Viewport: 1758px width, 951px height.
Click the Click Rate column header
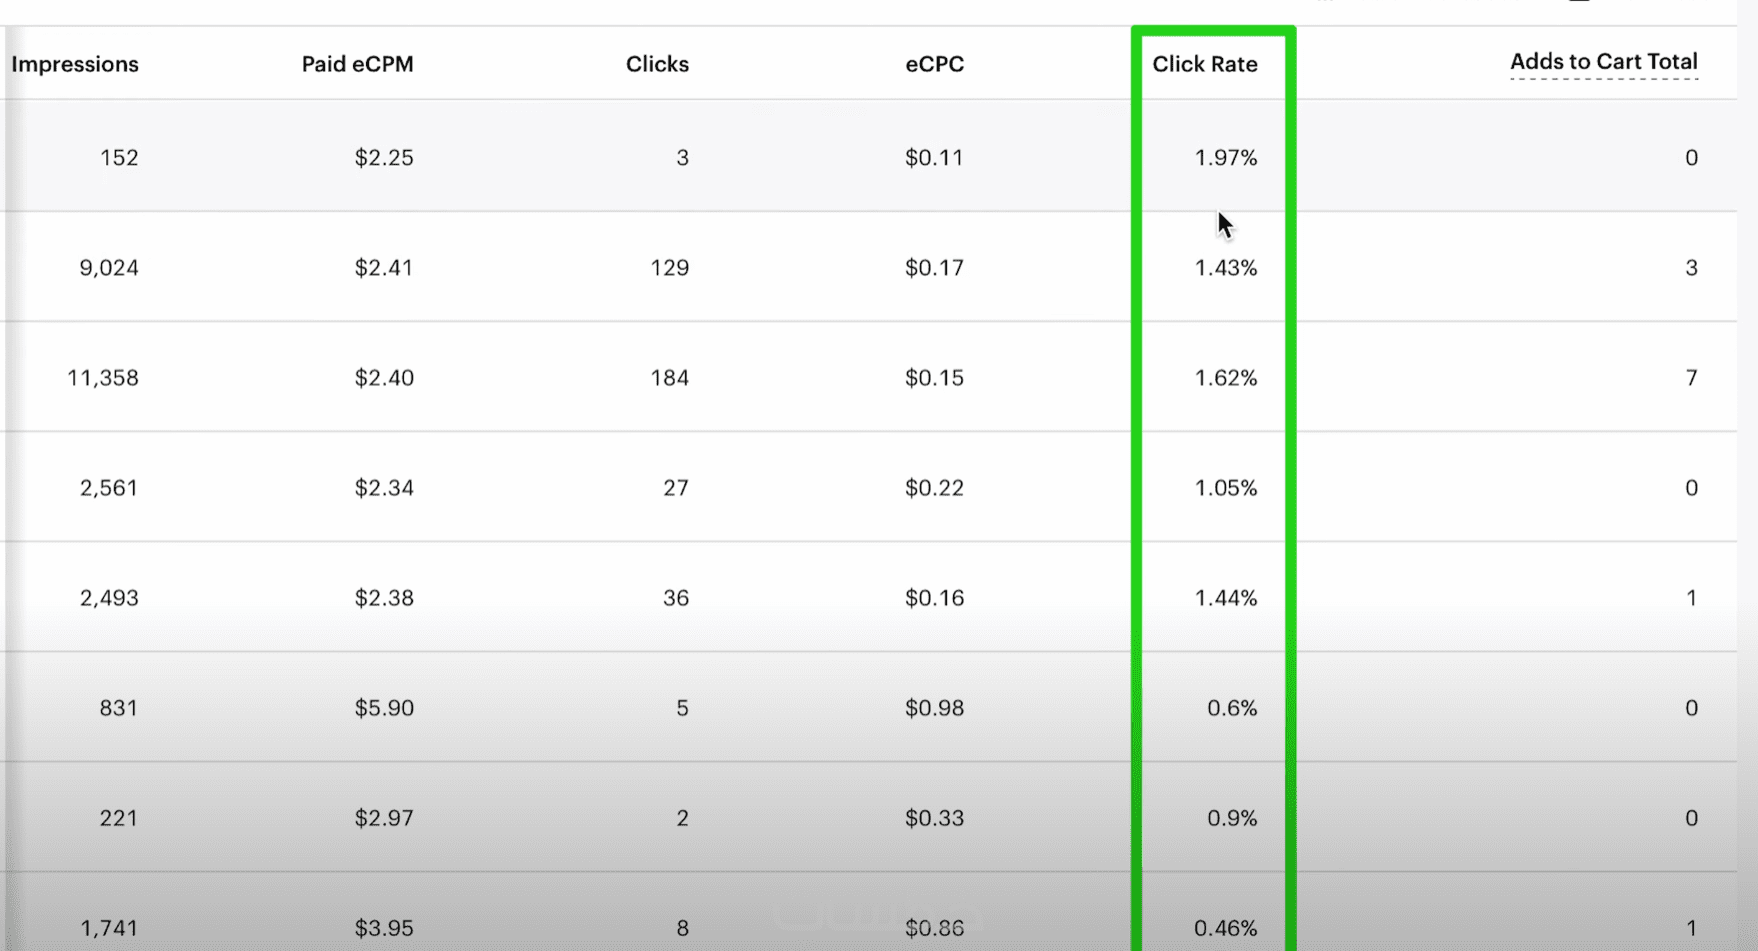click(x=1204, y=64)
